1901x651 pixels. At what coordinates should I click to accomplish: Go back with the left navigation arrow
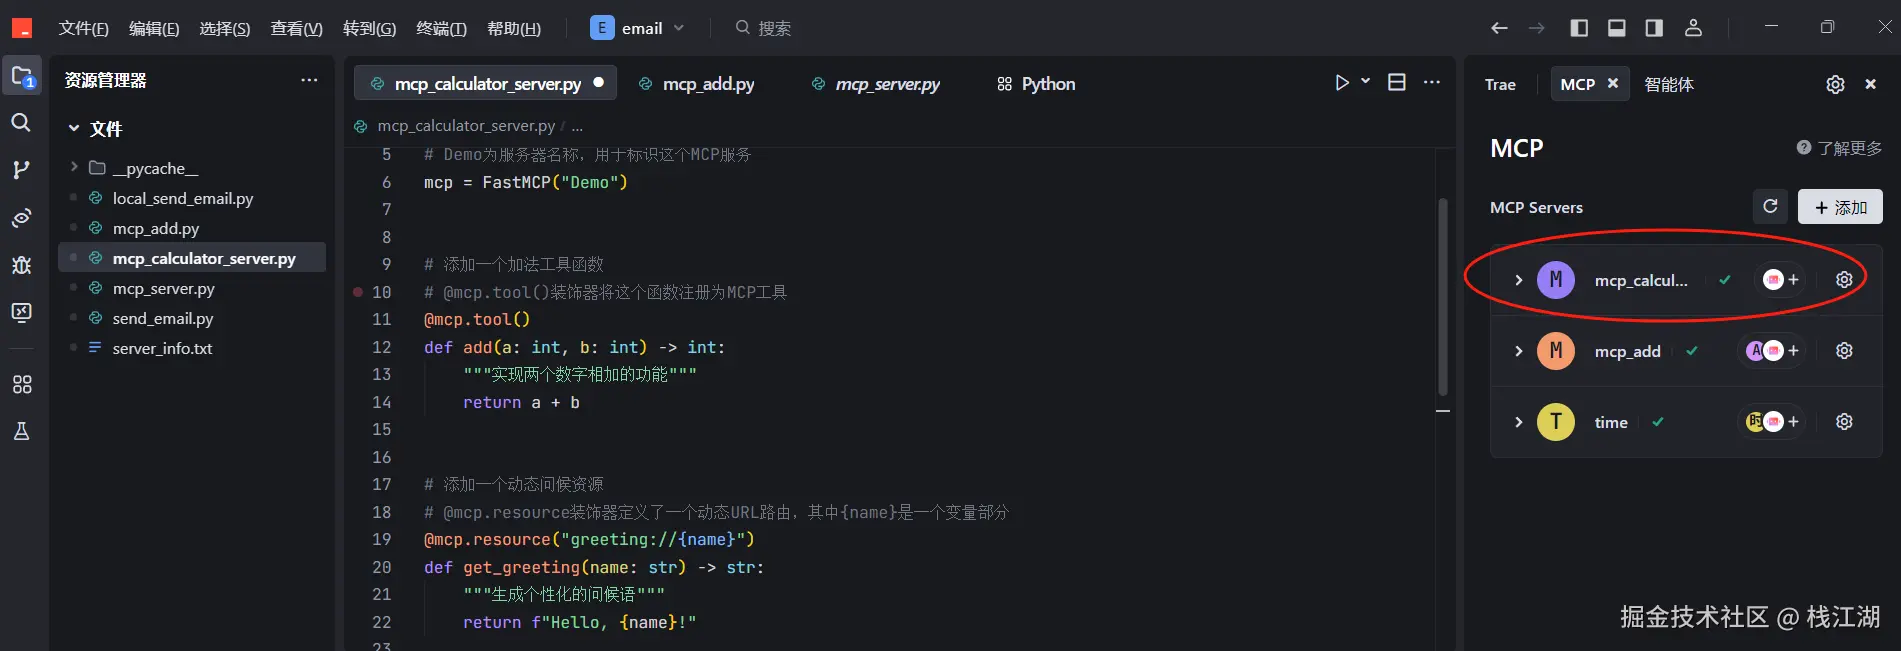coord(1499,28)
